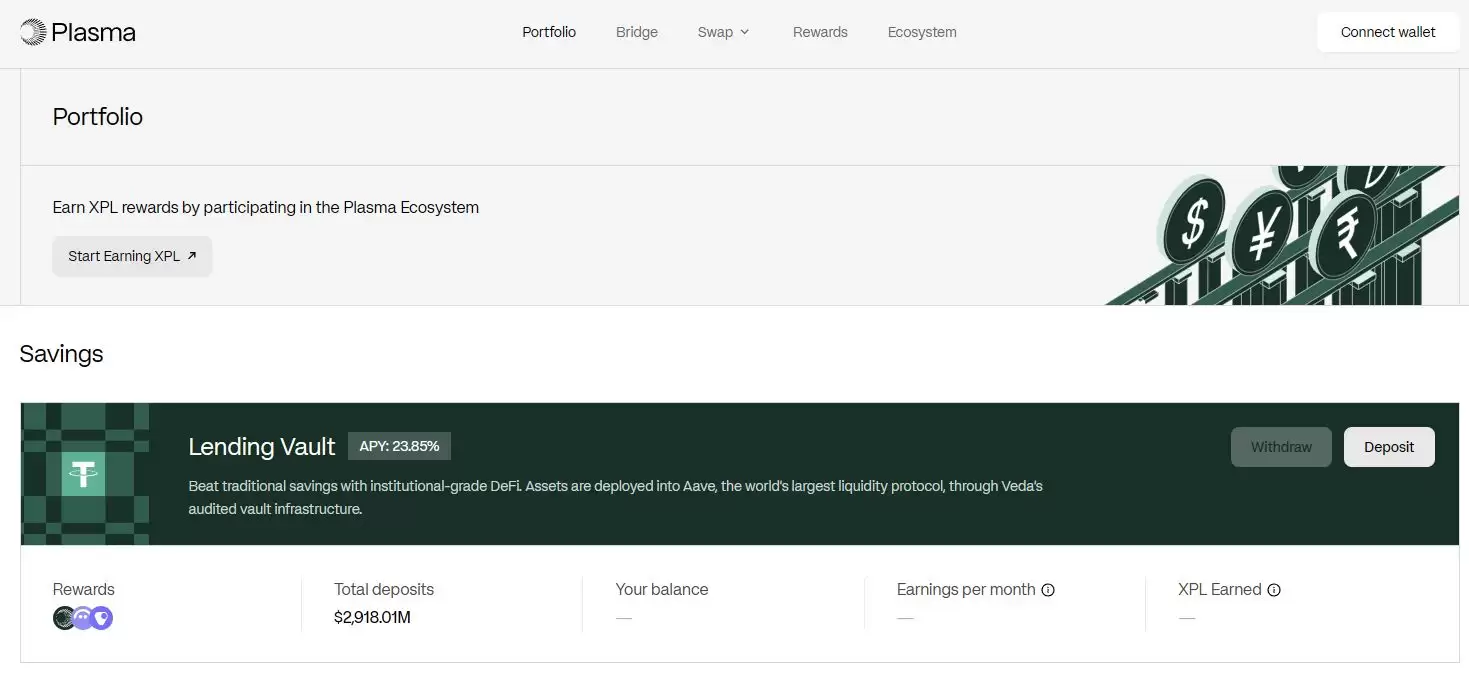
Task: Open the Portfolio tab
Action: [549, 32]
